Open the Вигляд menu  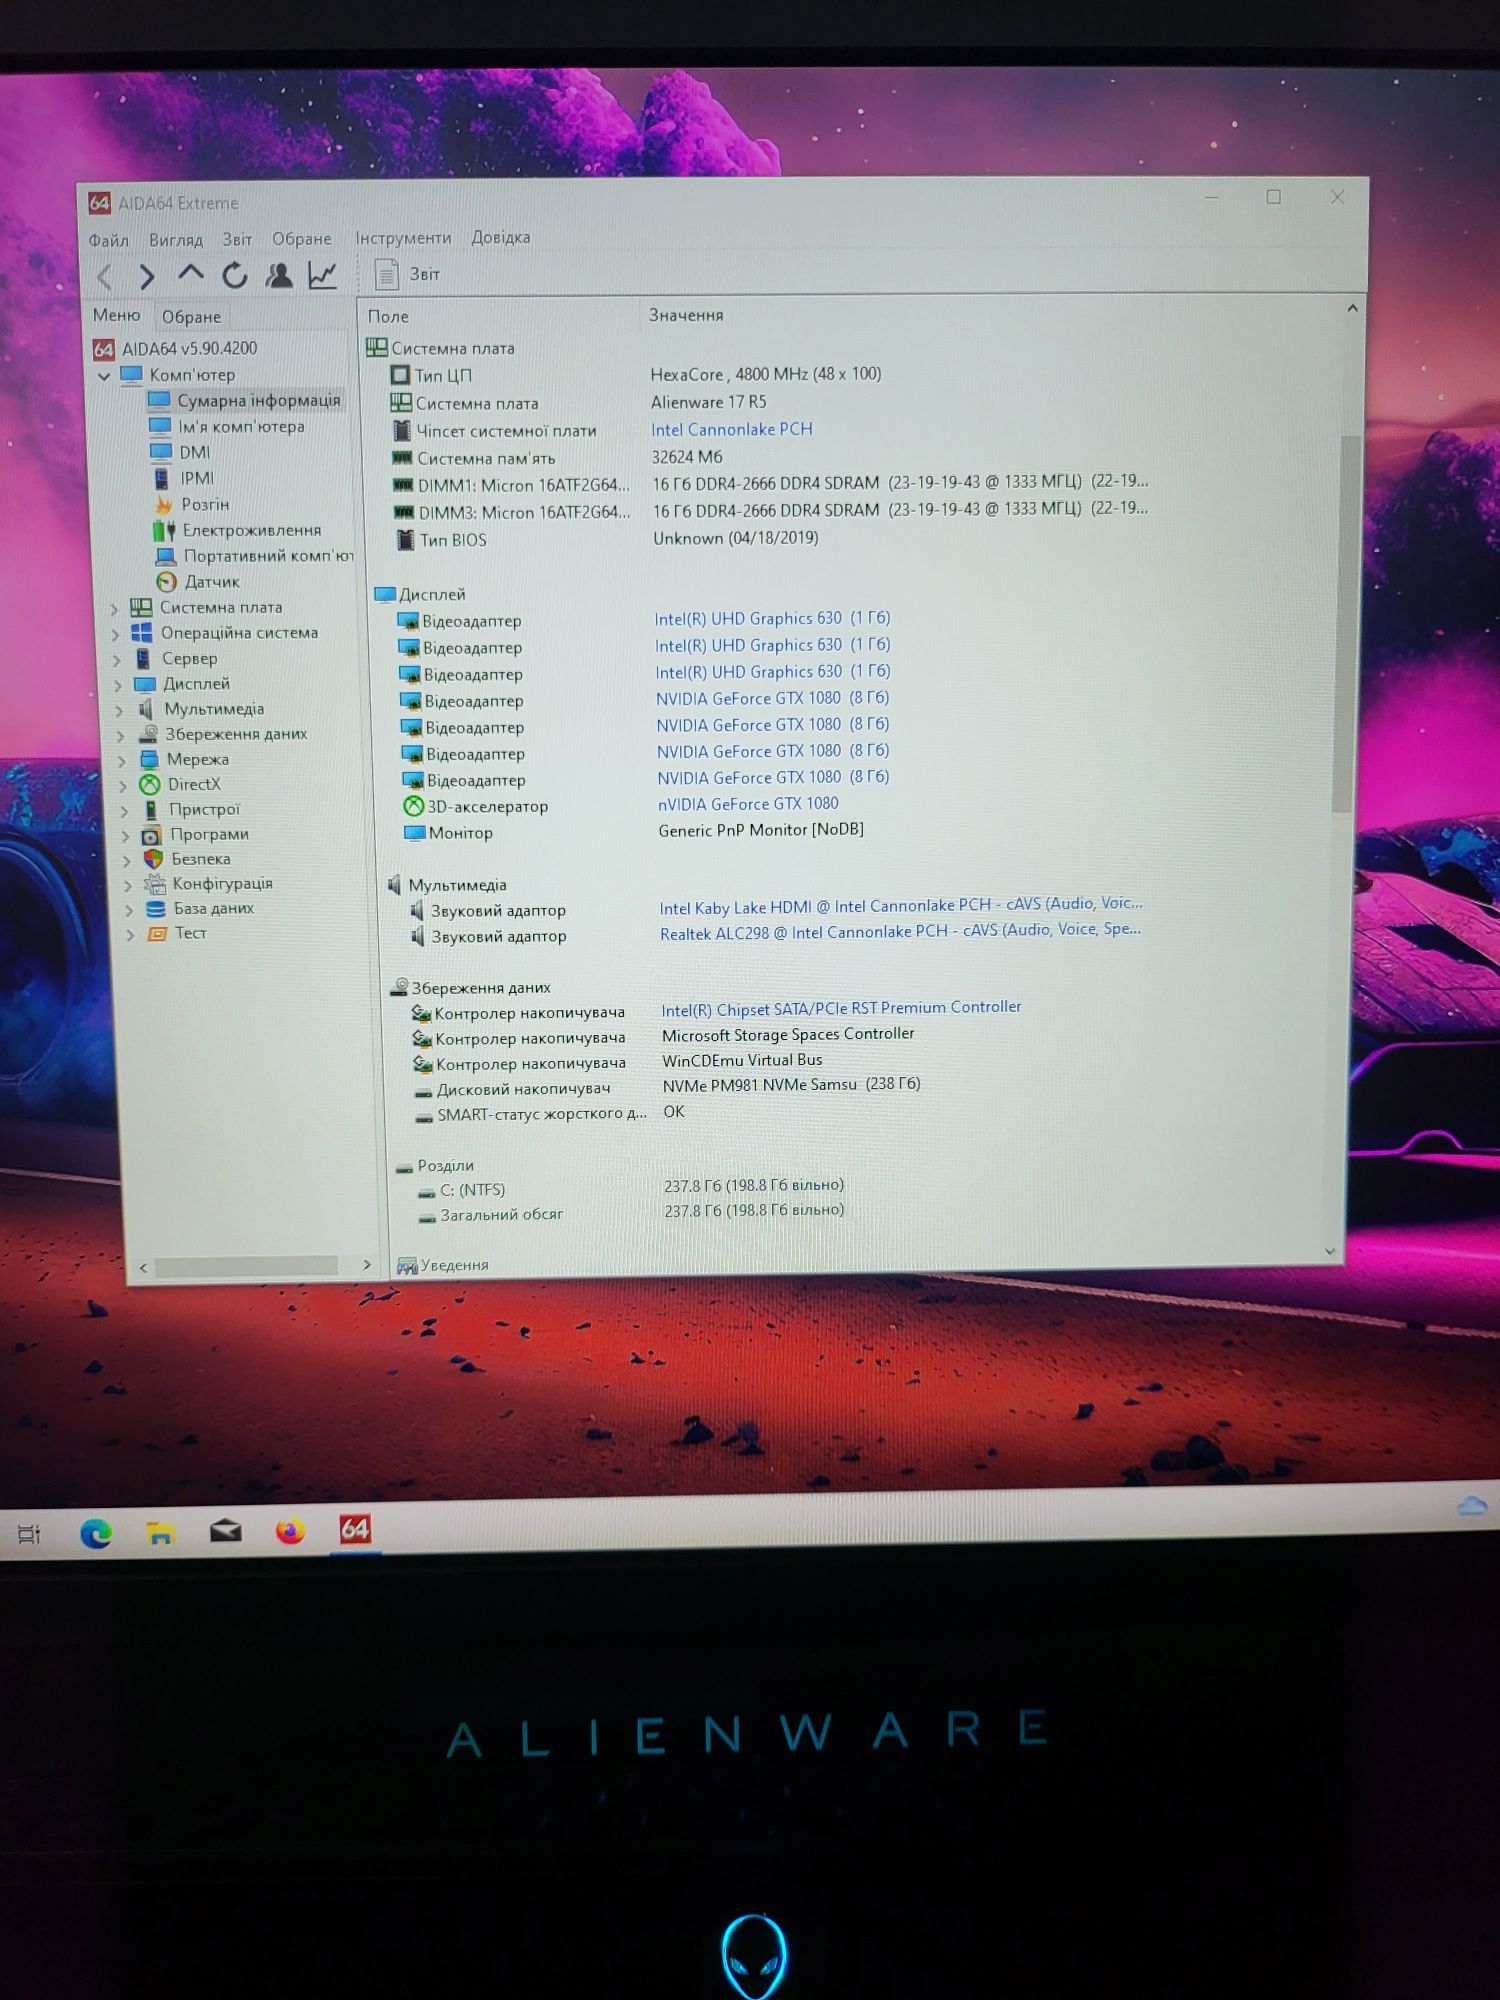click(x=176, y=240)
